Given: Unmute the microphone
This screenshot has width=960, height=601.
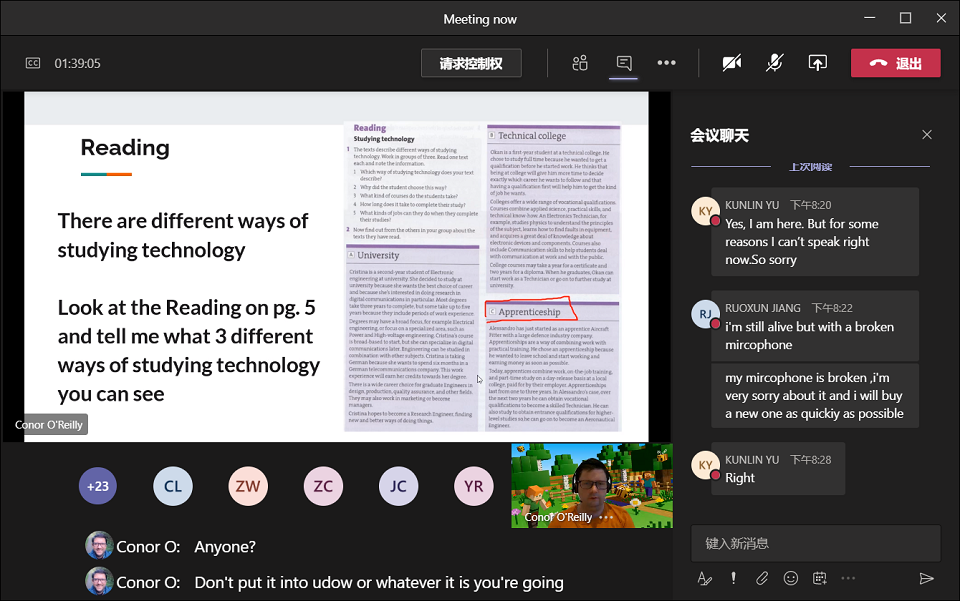Looking at the screenshot, I should 774,63.
